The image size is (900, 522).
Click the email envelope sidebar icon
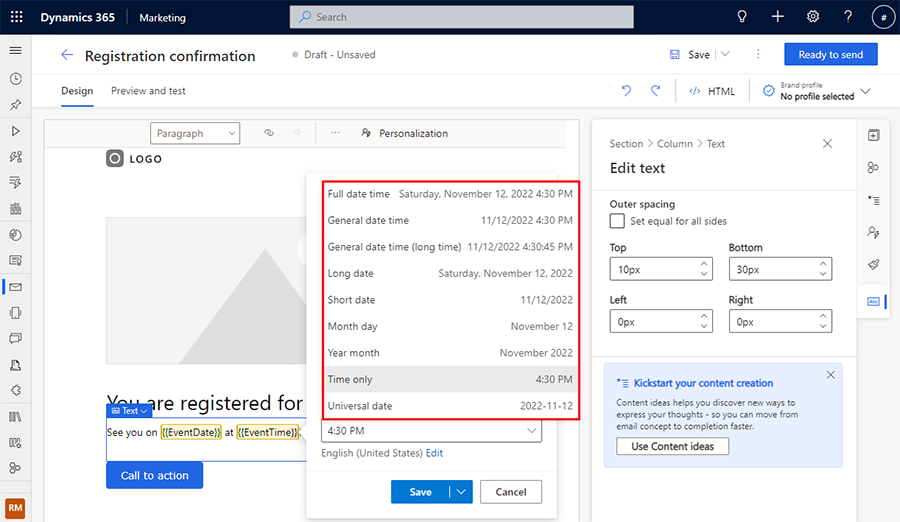pos(15,287)
